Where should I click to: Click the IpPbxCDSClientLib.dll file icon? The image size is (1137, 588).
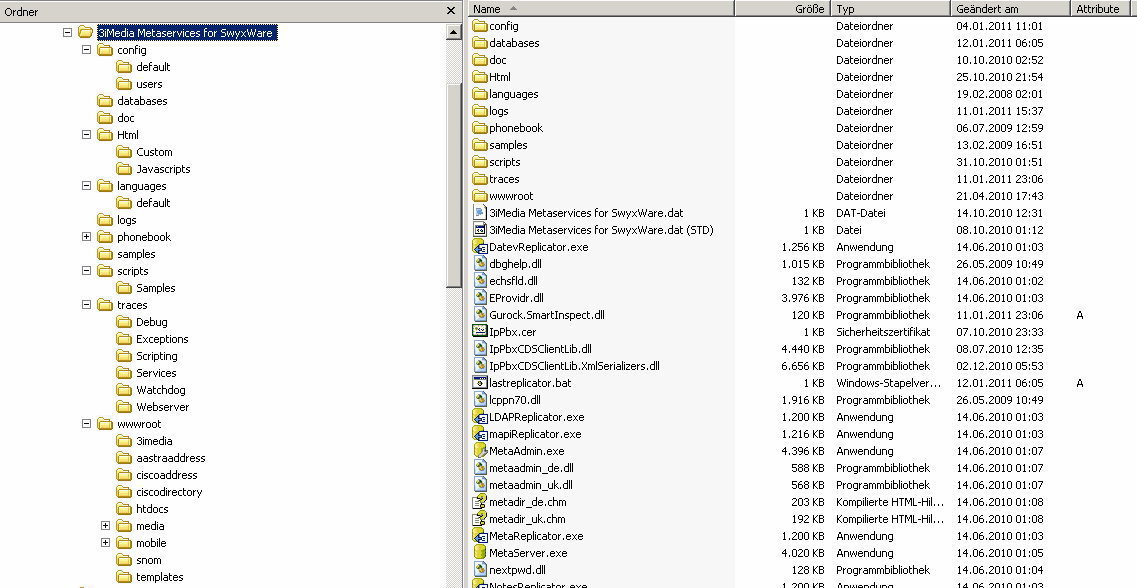click(x=479, y=349)
